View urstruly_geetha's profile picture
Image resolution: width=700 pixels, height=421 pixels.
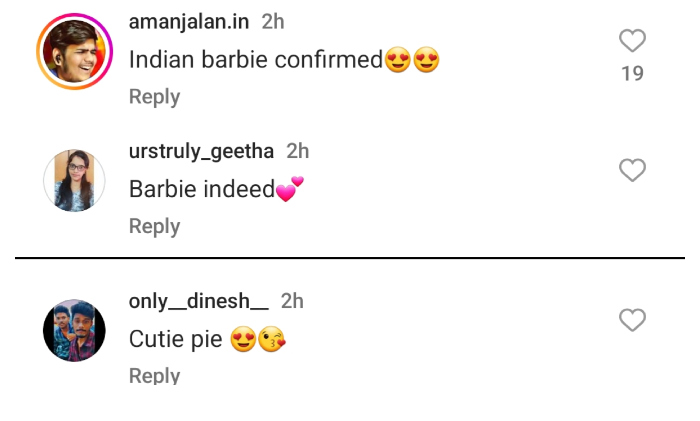tap(74, 181)
